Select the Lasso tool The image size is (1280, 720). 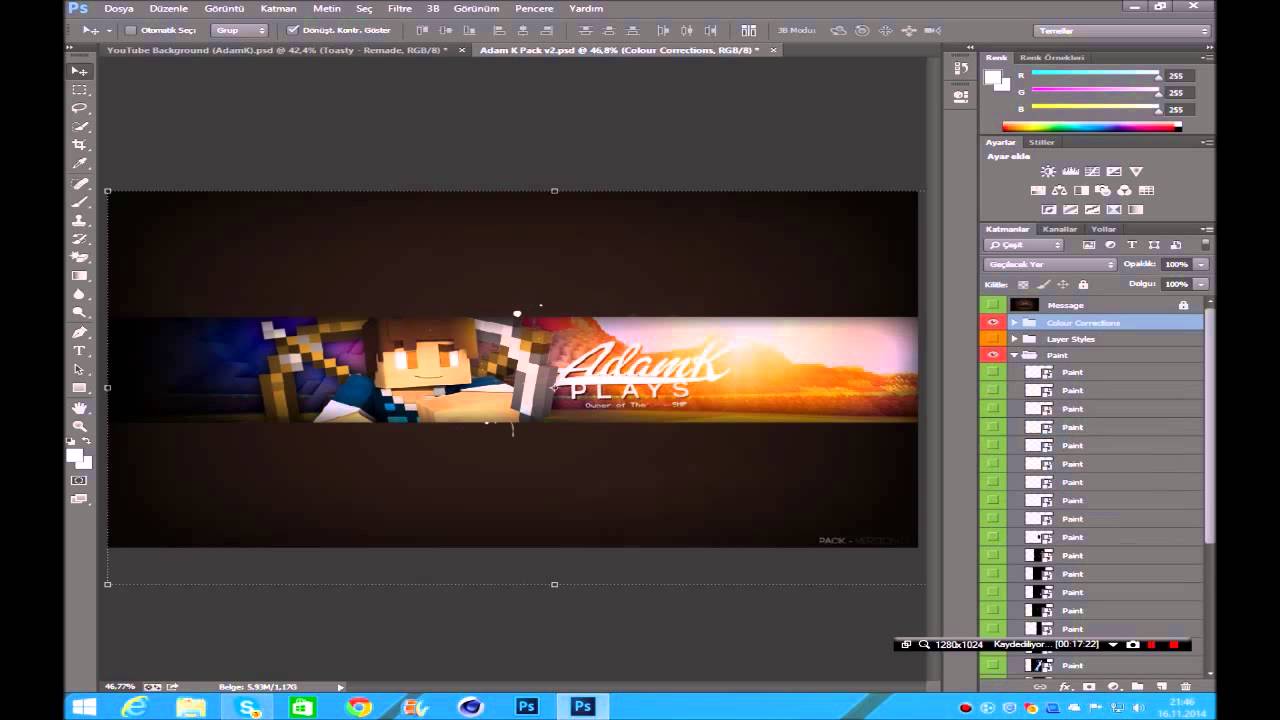79,108
